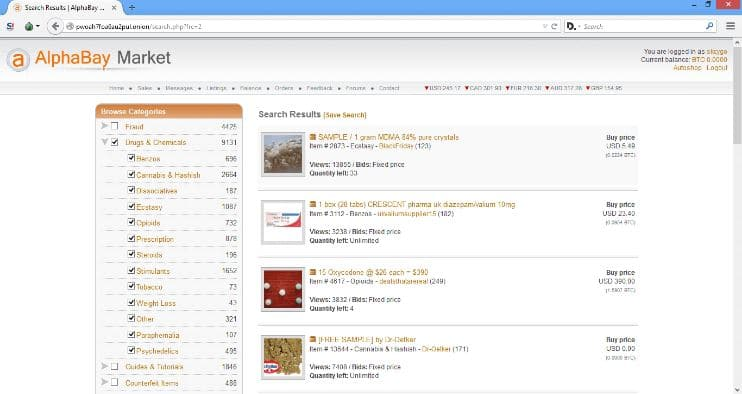Click the magnifier icon in browser search box

point(709,26)
